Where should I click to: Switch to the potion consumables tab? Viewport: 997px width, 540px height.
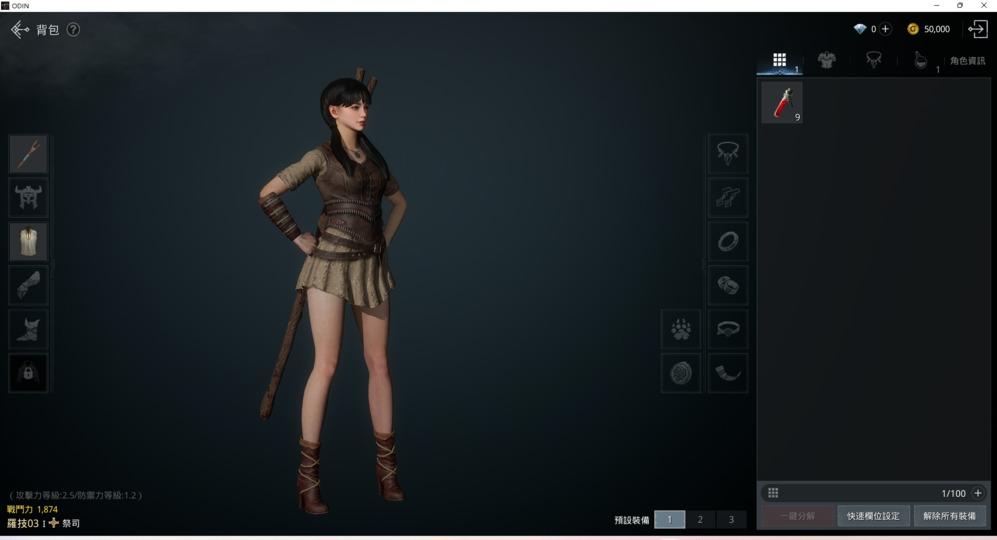[x=921, y=60]
